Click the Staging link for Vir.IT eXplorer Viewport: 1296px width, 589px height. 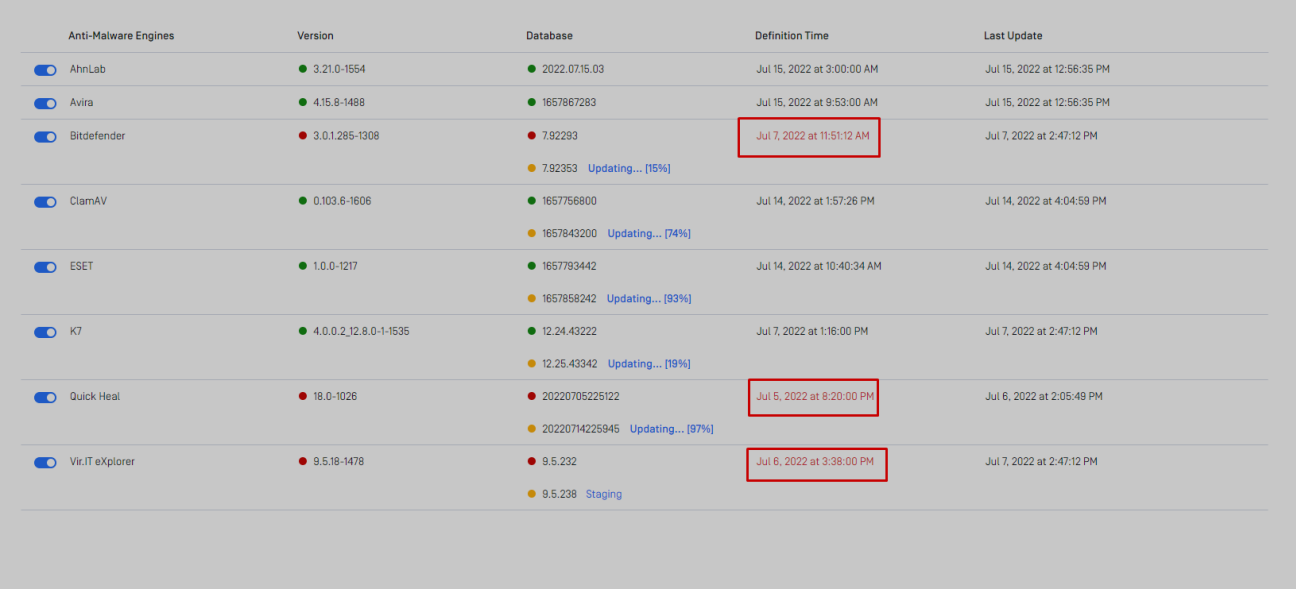pos(604,494)
